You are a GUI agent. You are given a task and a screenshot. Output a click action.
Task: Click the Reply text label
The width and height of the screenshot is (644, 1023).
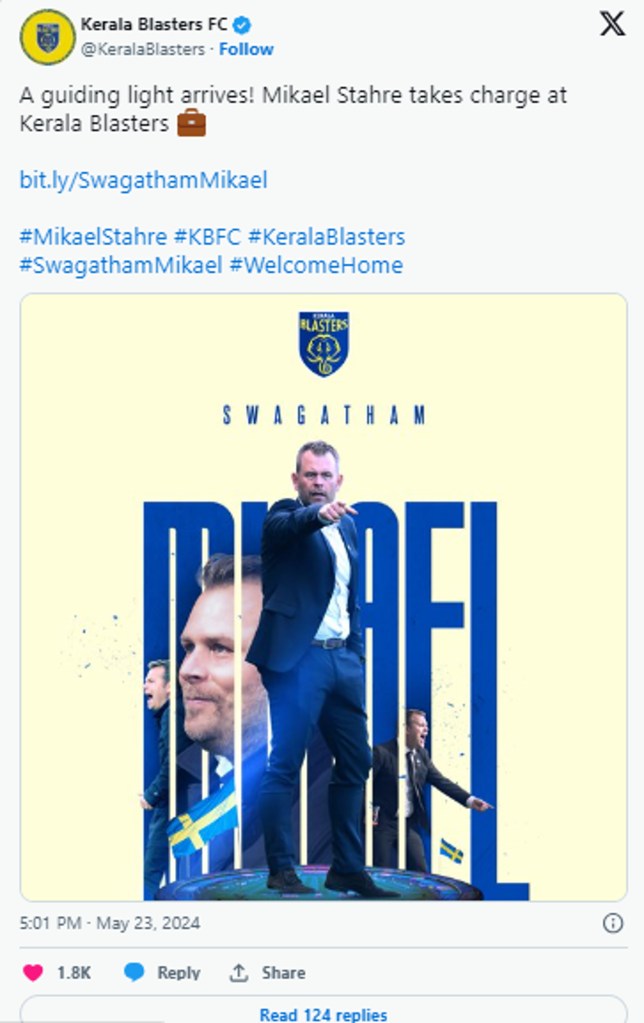(x=178, y=973)
